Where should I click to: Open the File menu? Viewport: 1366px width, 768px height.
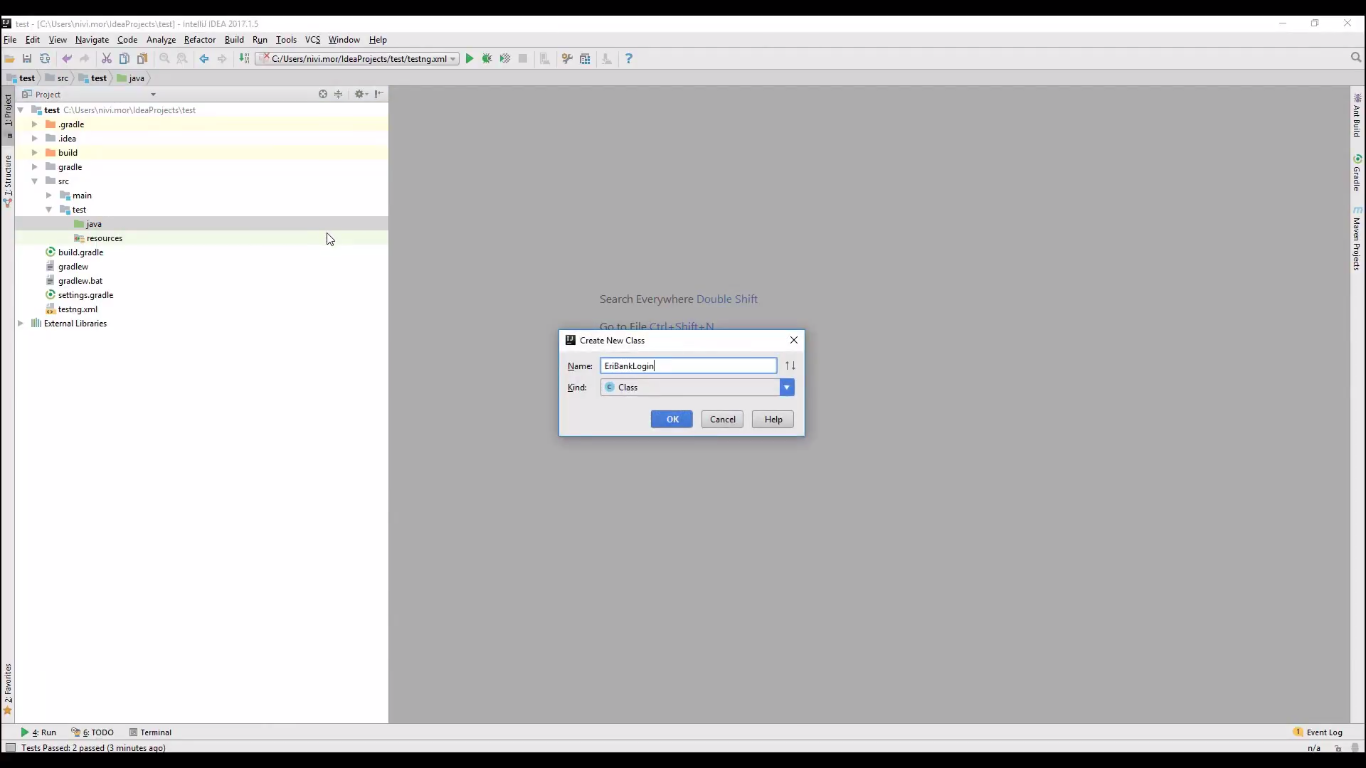click(10, 40)
